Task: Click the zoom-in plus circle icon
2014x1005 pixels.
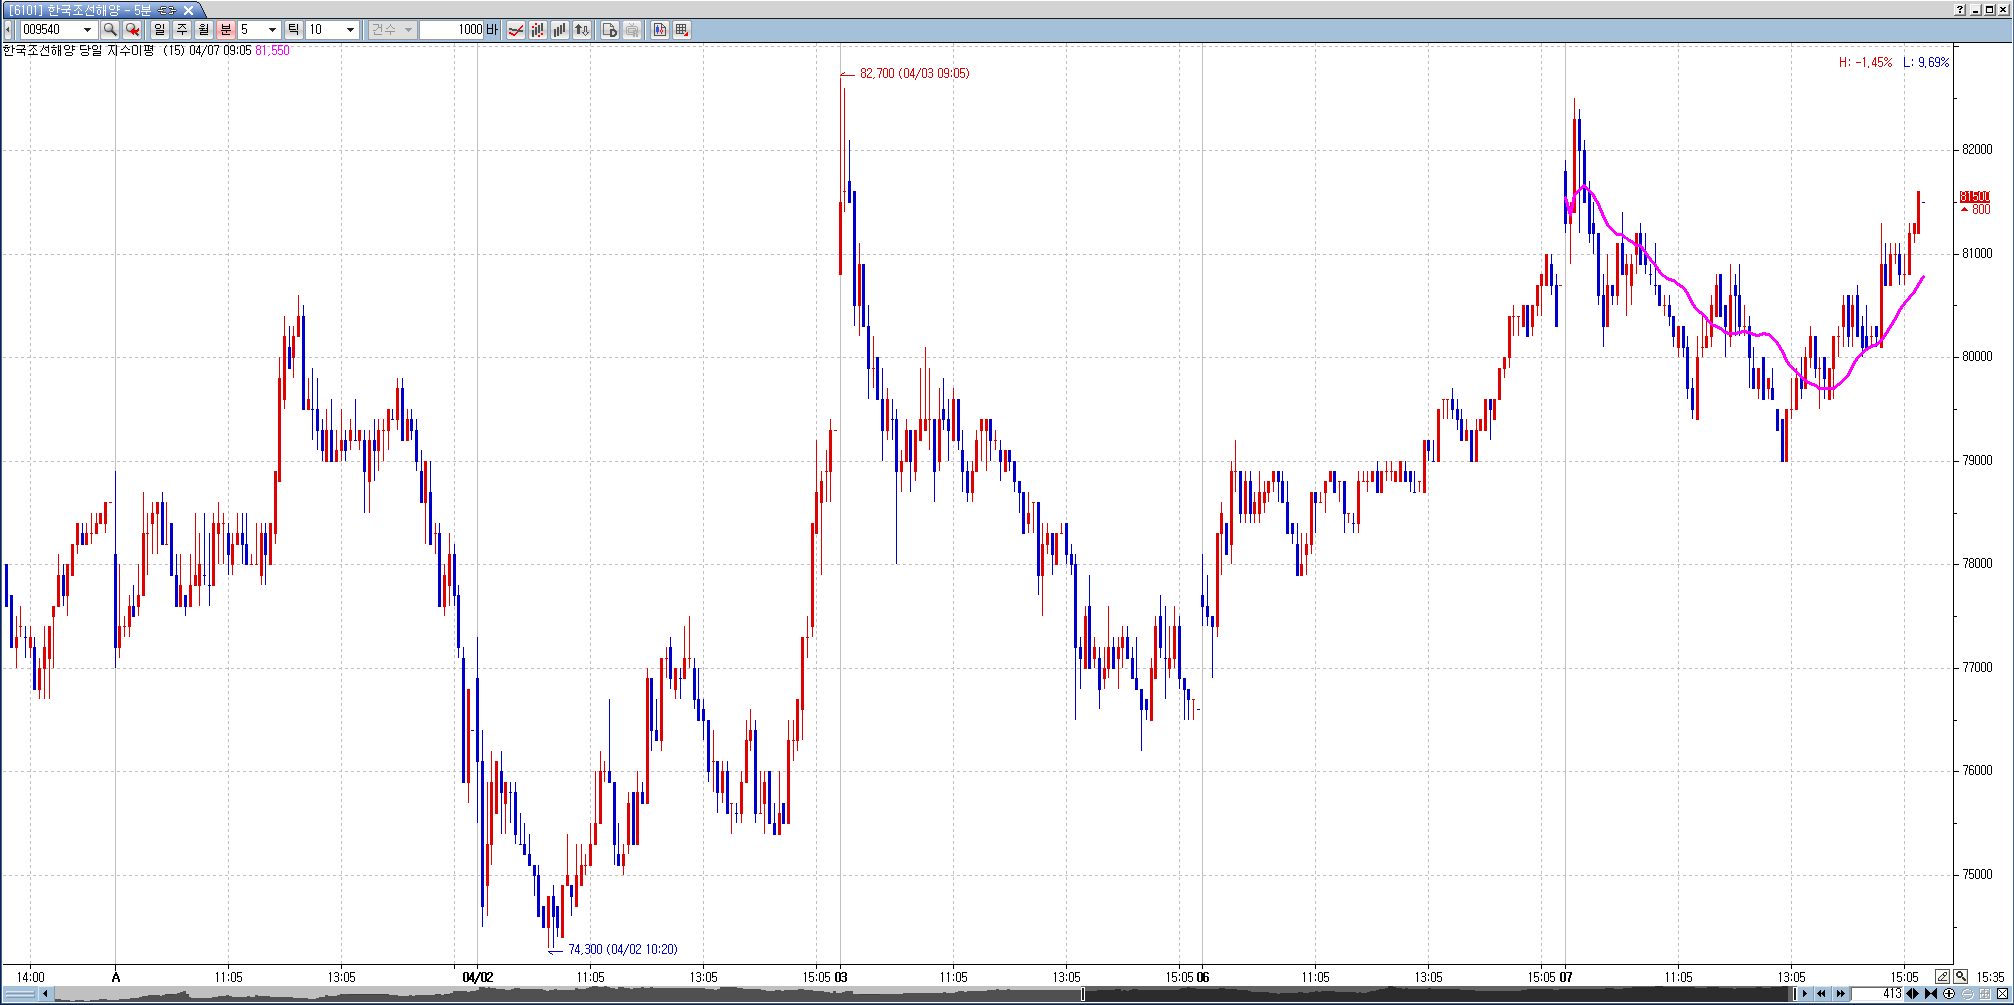Action: pyautogui.click(x=1949, y=994)
